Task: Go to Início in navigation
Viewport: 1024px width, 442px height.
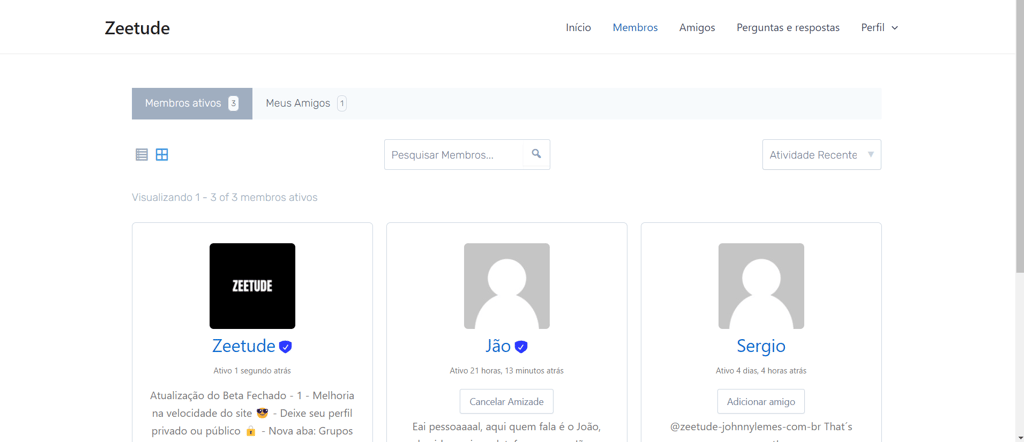Action: pos(579,27)
